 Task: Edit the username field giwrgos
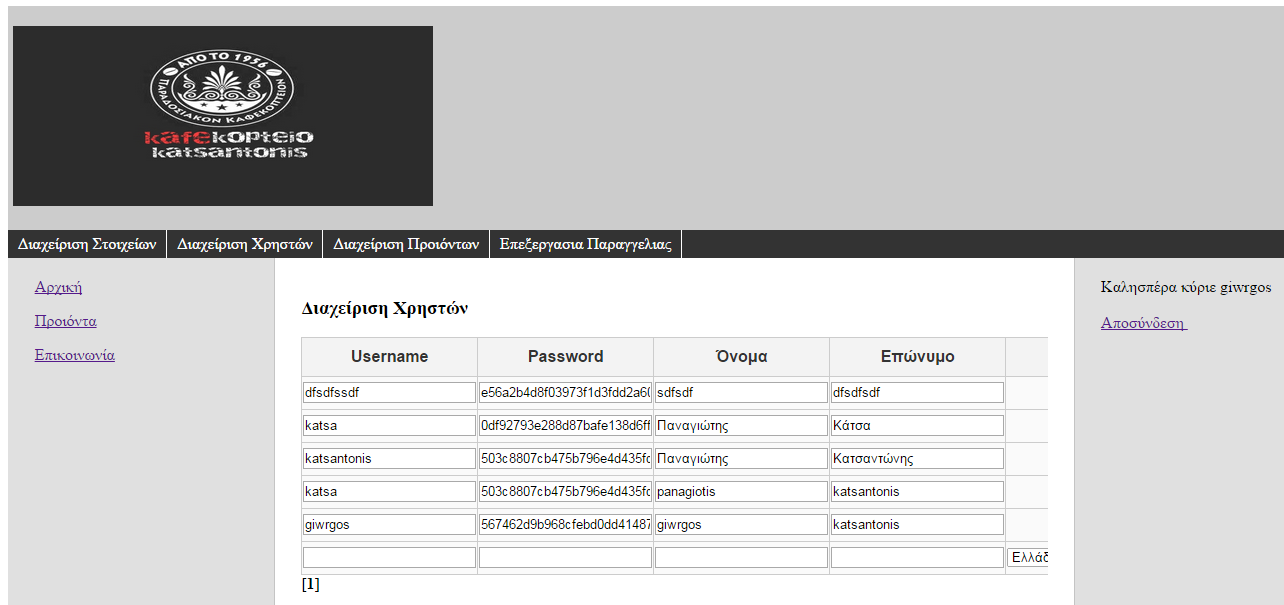389,525
